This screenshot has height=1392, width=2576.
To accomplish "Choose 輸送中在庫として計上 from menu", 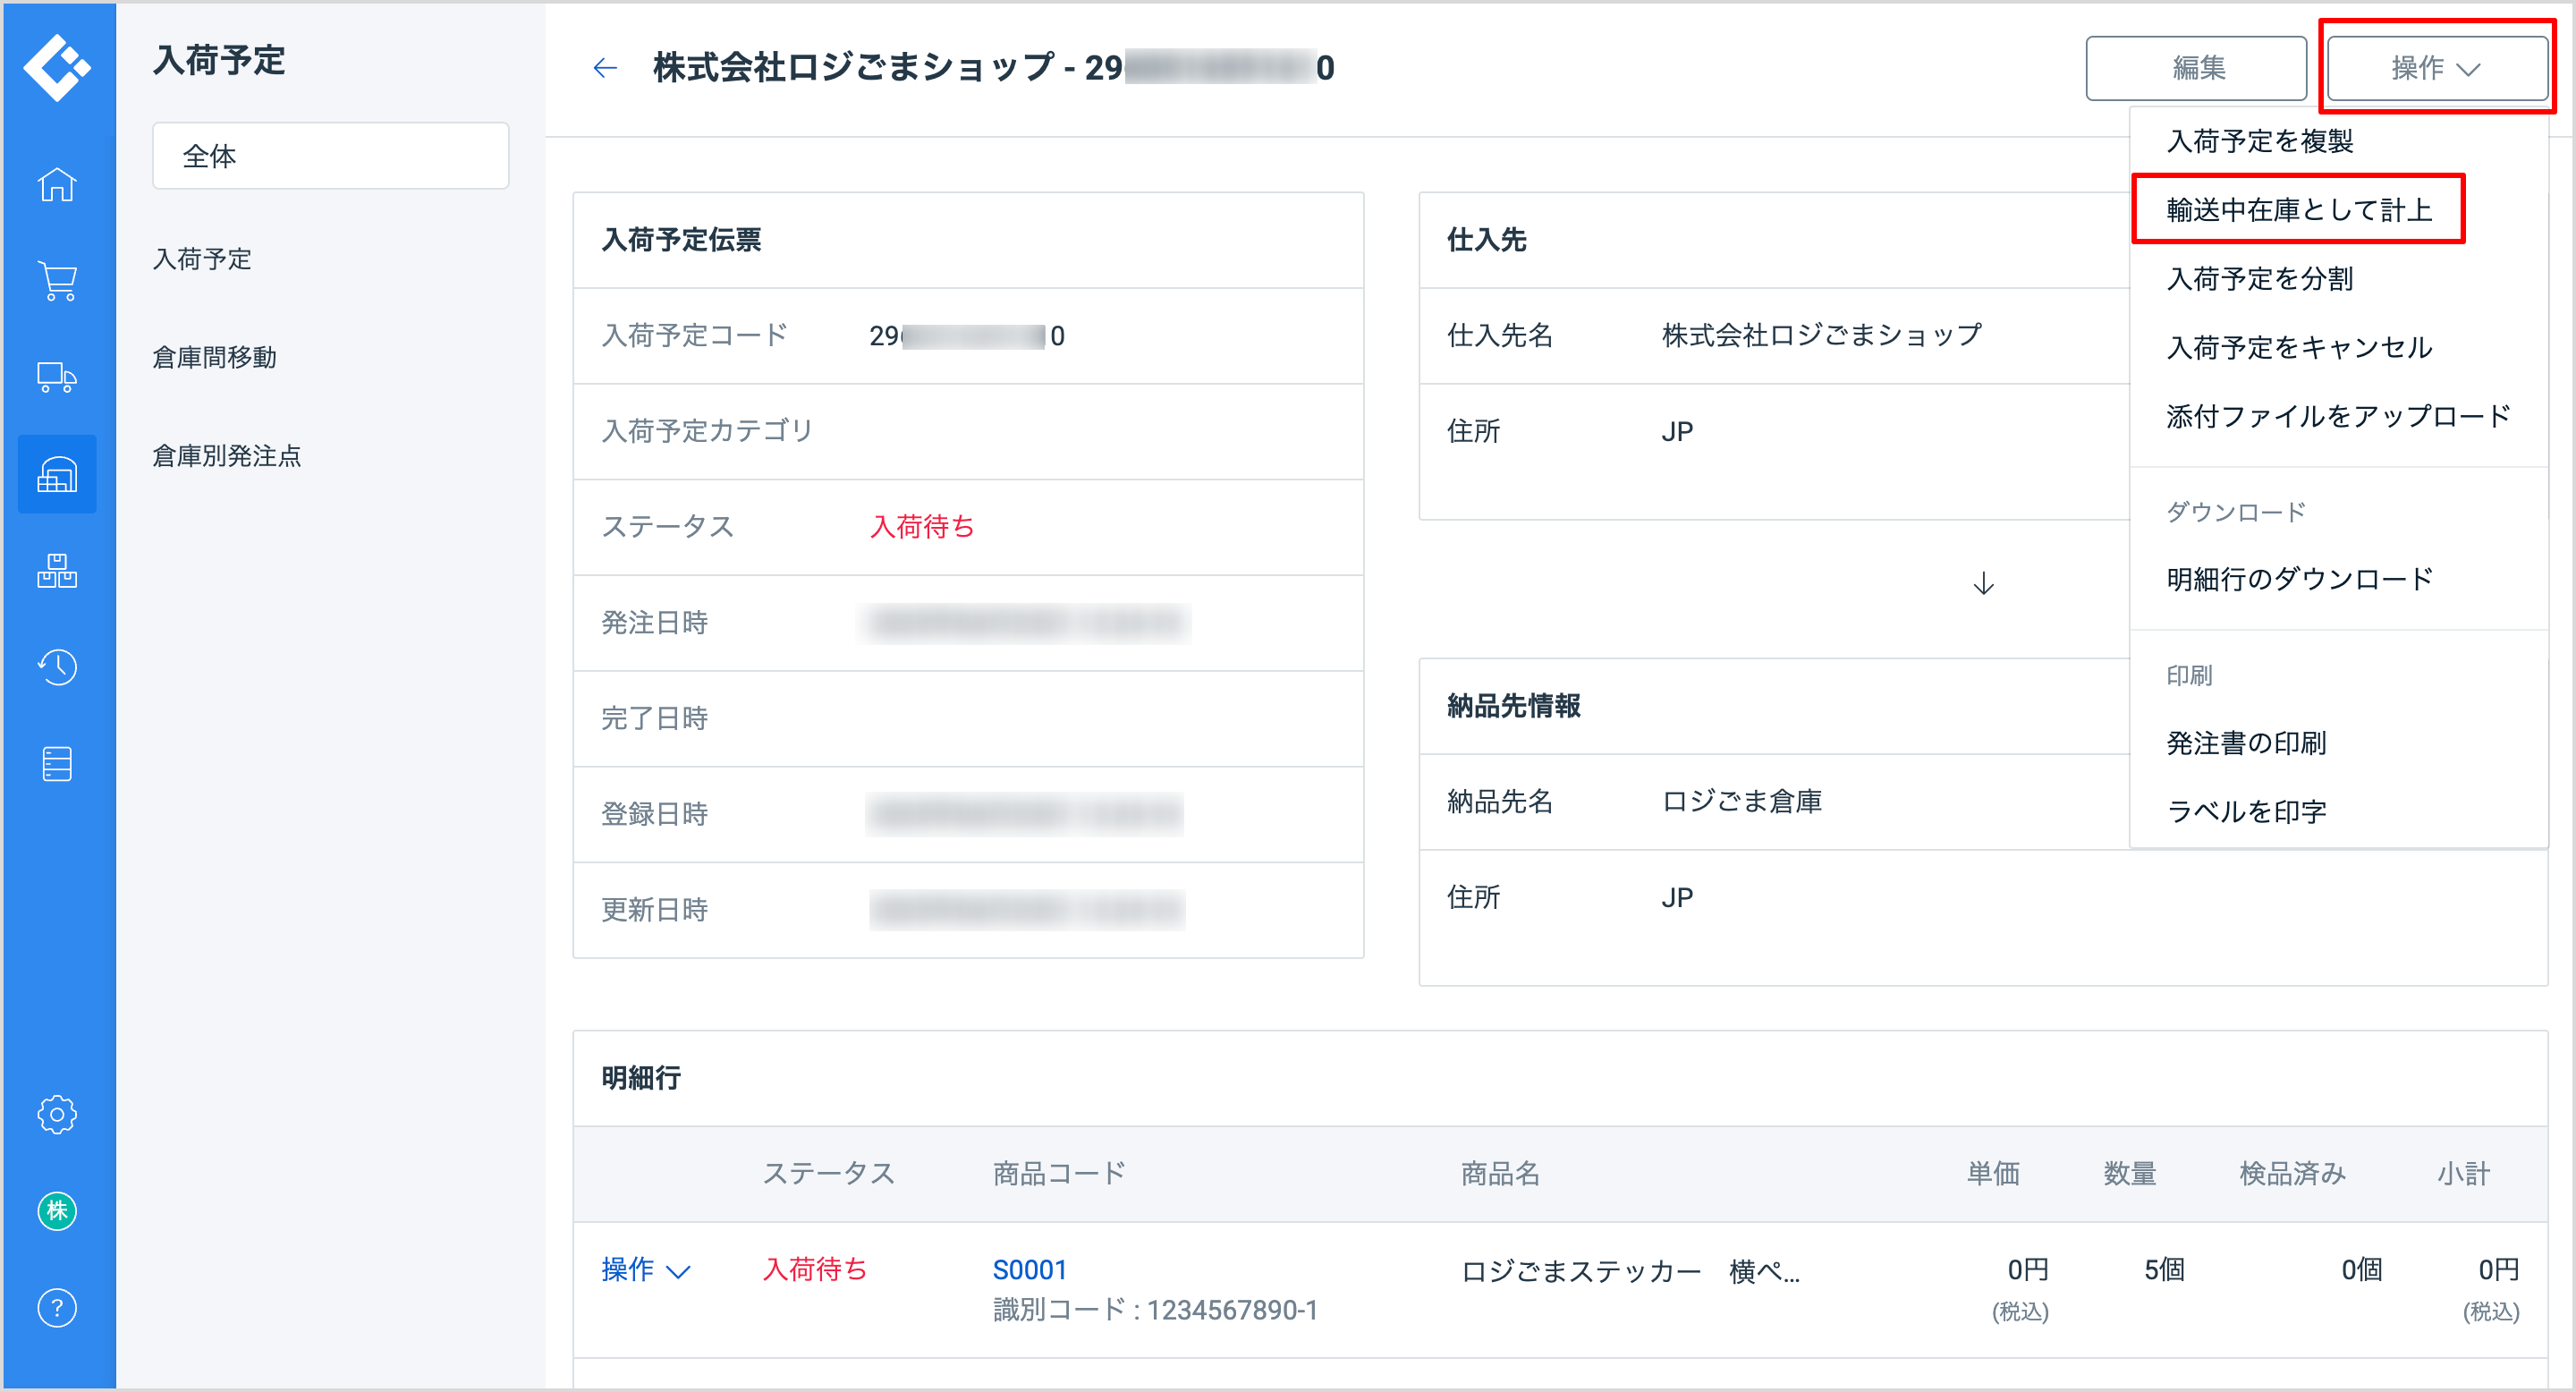I will click(x=2298, y=210).
